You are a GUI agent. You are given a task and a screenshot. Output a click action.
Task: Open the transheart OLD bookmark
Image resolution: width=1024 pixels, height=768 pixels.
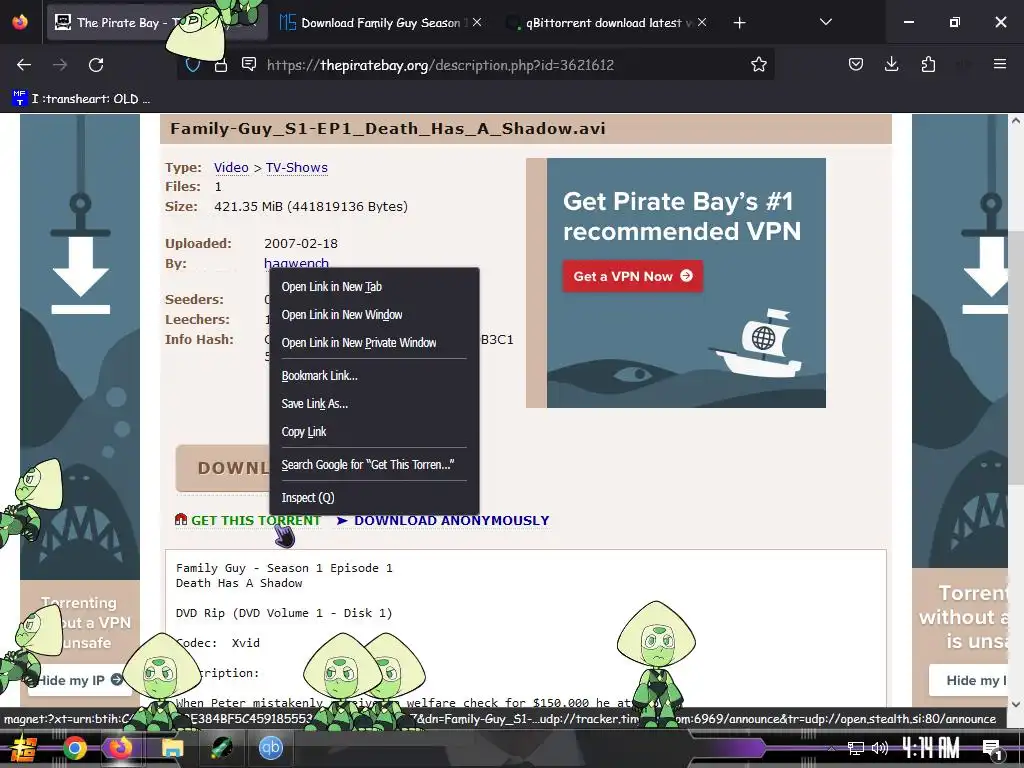[x=82, y=99]
